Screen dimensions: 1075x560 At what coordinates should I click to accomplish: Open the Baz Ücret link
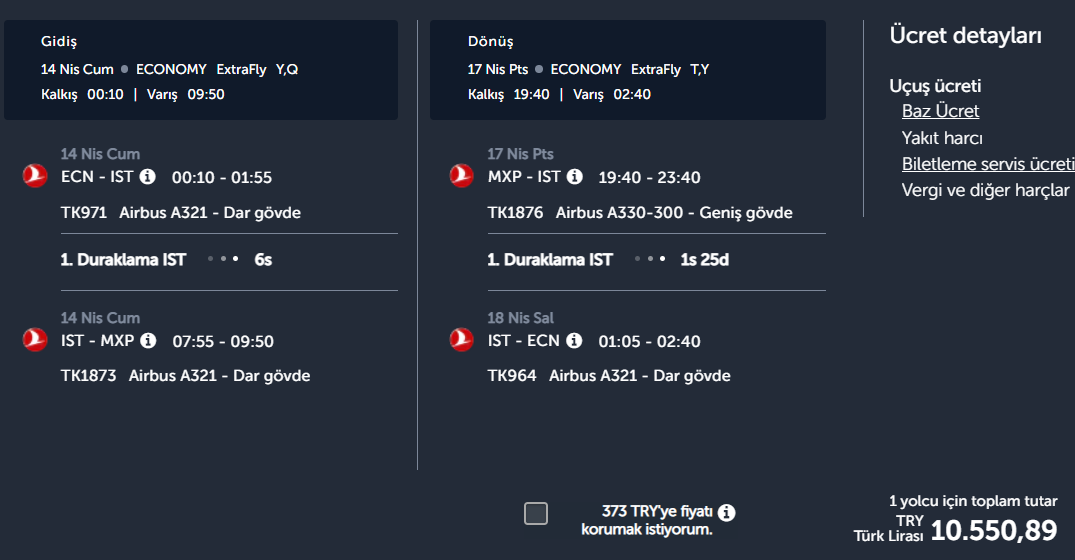pos(940,111)
